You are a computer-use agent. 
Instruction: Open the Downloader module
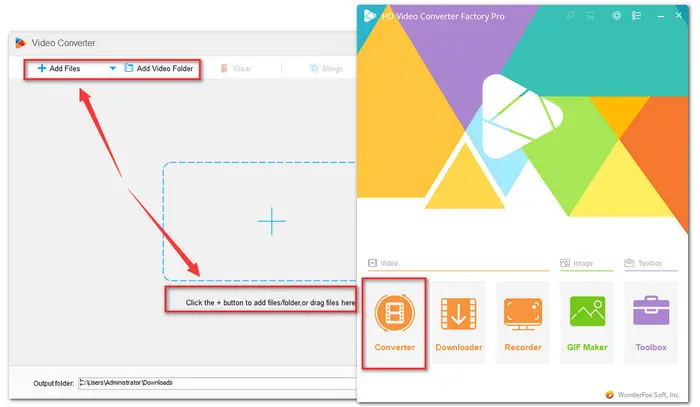[458, 324]
